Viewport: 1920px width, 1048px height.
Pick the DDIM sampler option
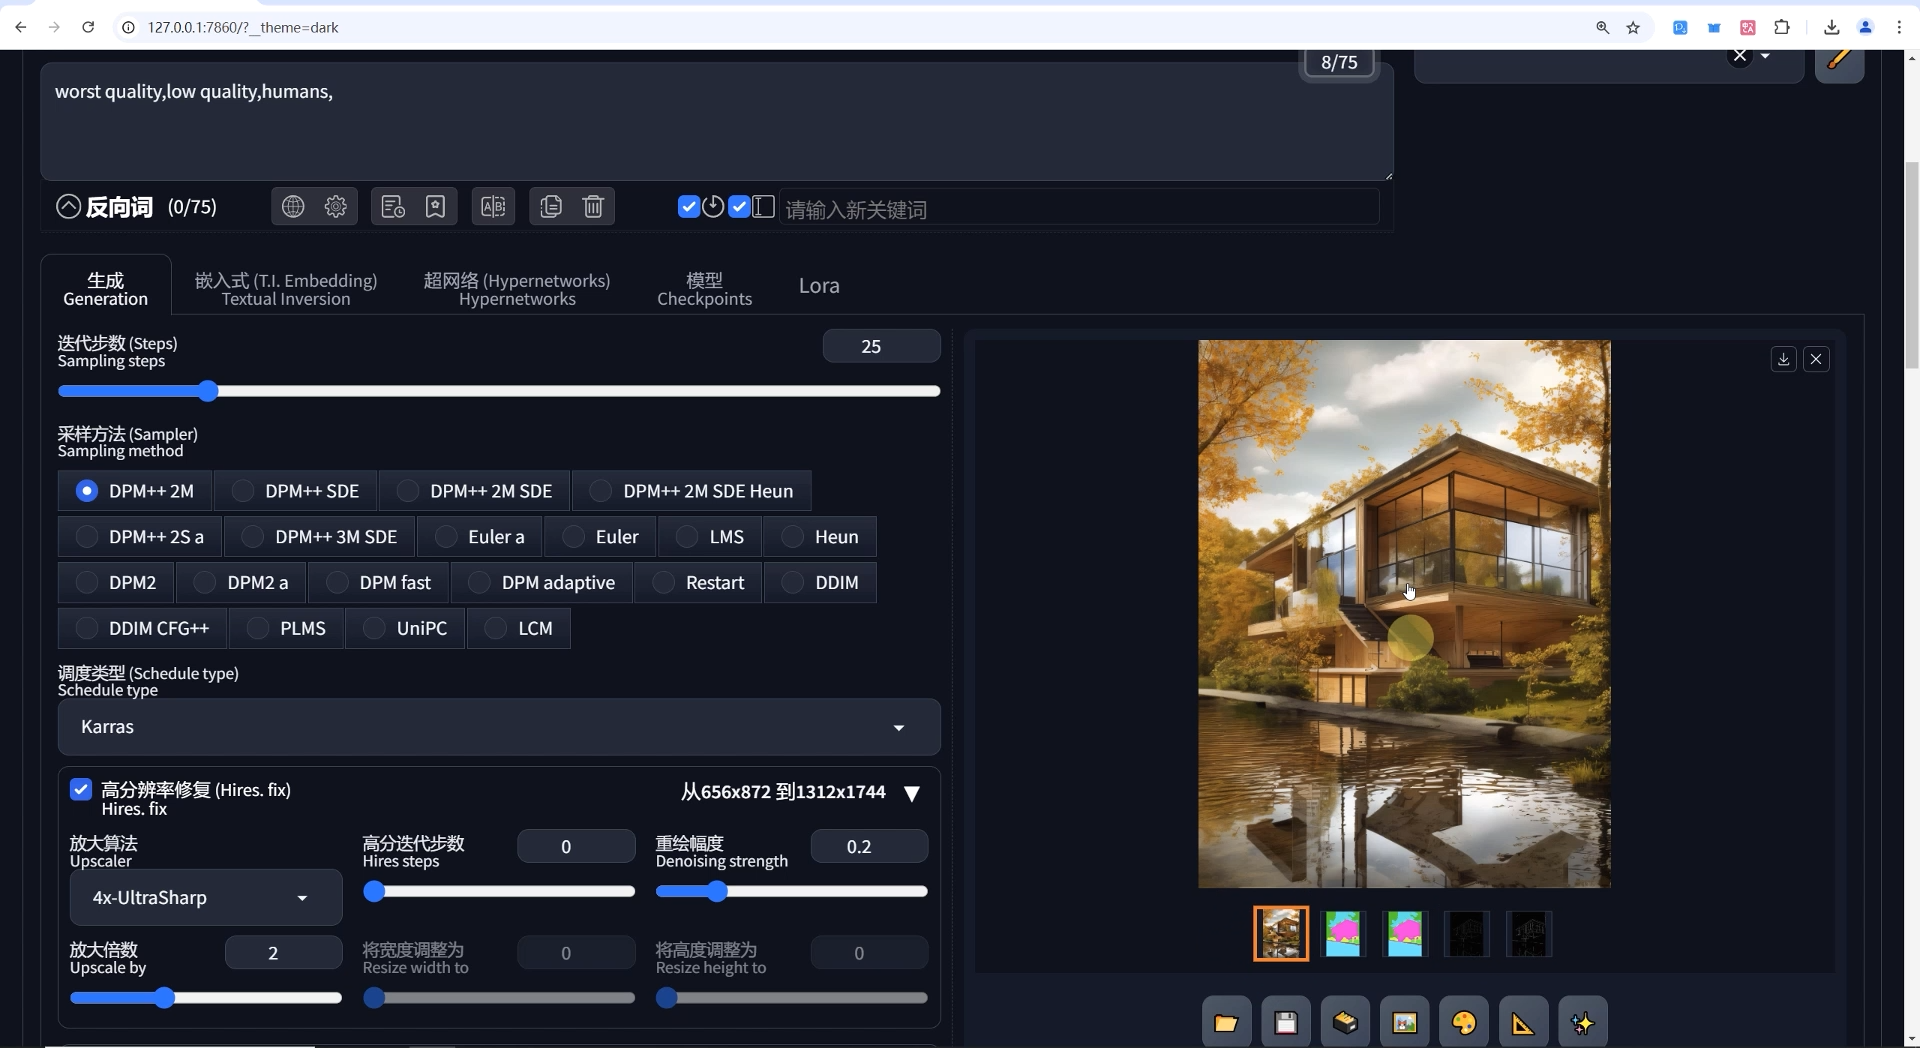point(820,583)
